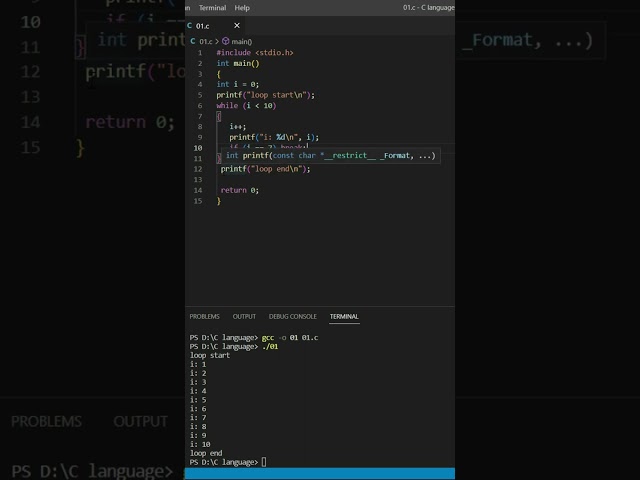This screenshot has height=480, width=640.
Task: Close the 01.c editor tab
Action: pos(237,26)
